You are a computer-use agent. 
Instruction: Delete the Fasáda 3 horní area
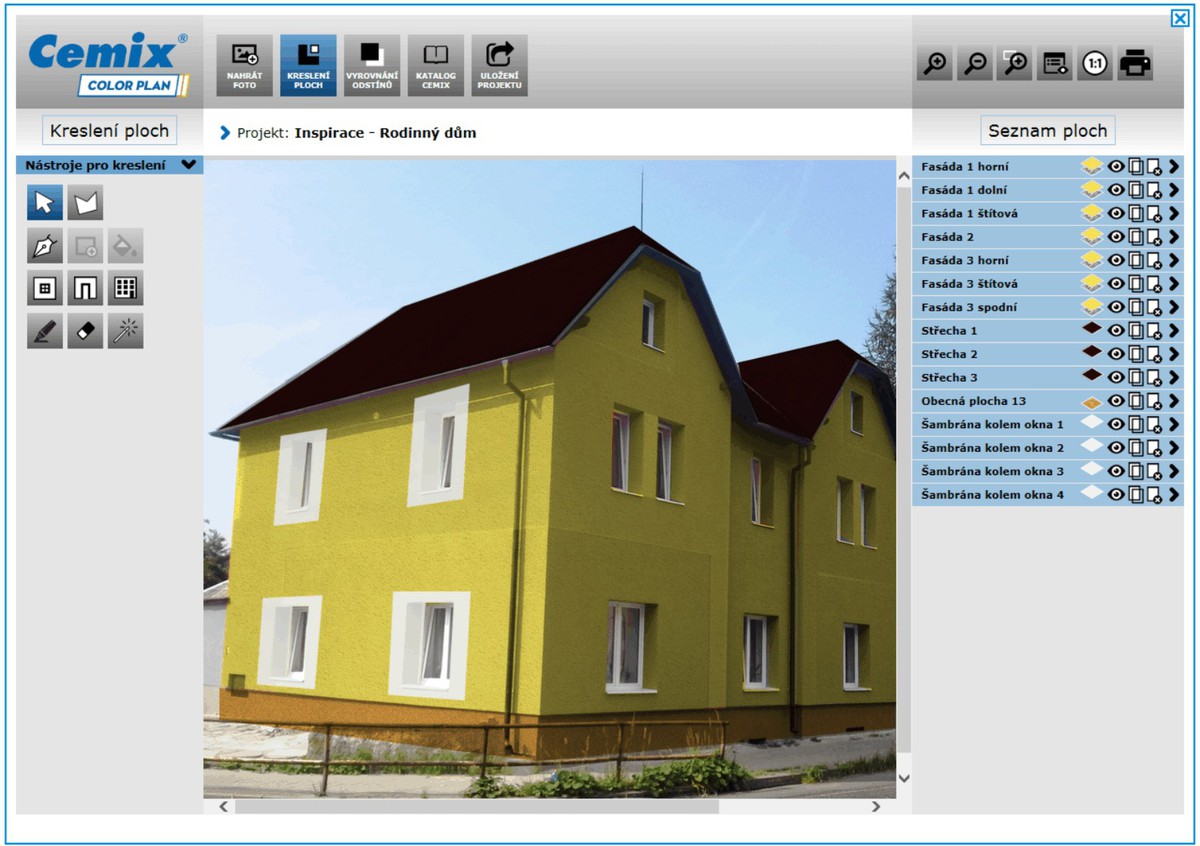[x=1154, y=260]
